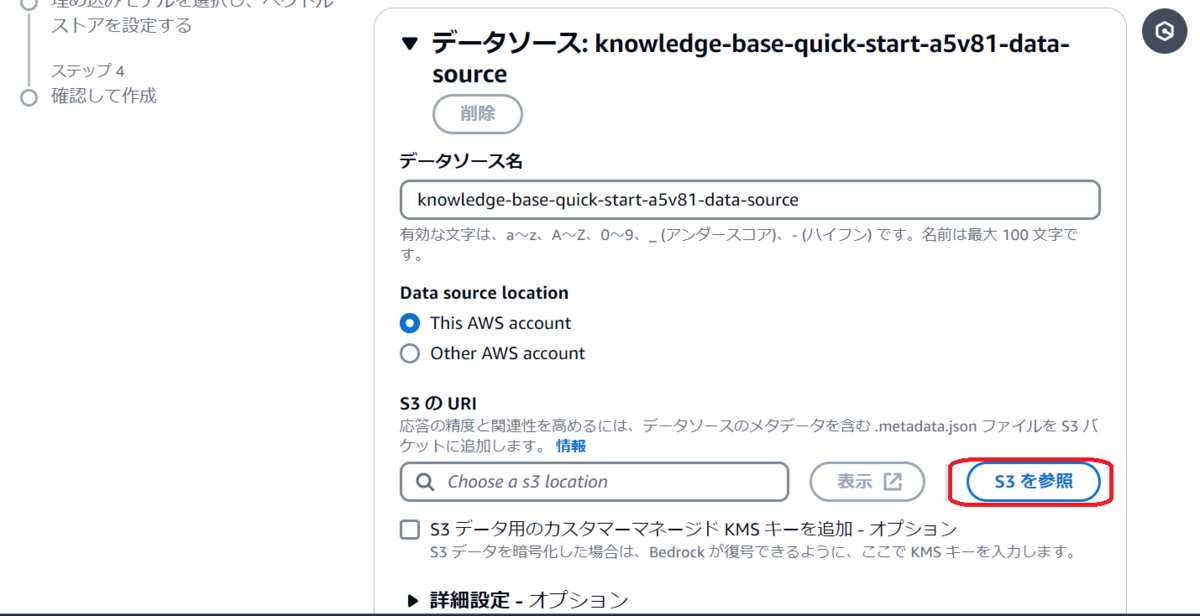The width and height of the screenshot is (1200, 616).
Task: Click the S3 を参照 button
Action: pos(1034,482)
